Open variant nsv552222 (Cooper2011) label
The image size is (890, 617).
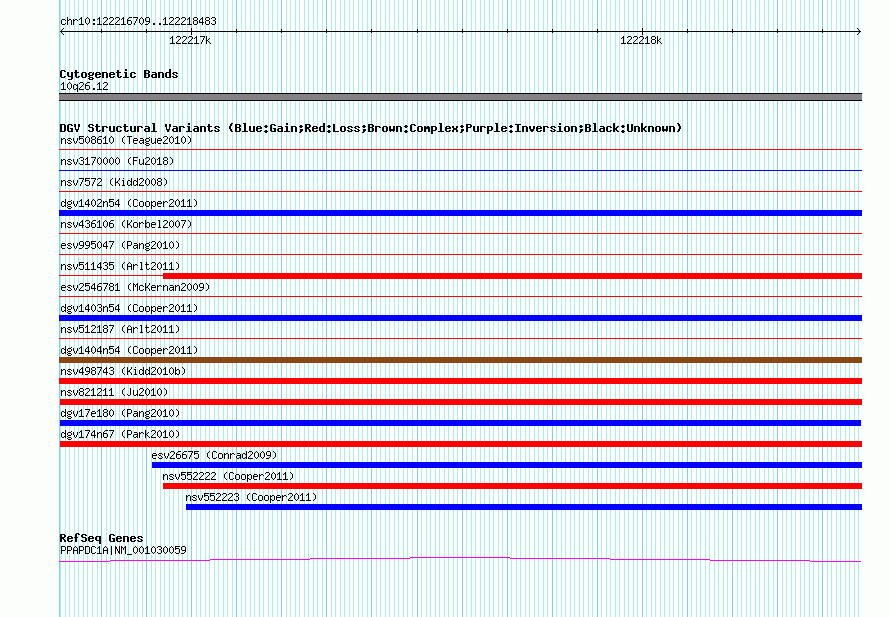pos(228,476)
